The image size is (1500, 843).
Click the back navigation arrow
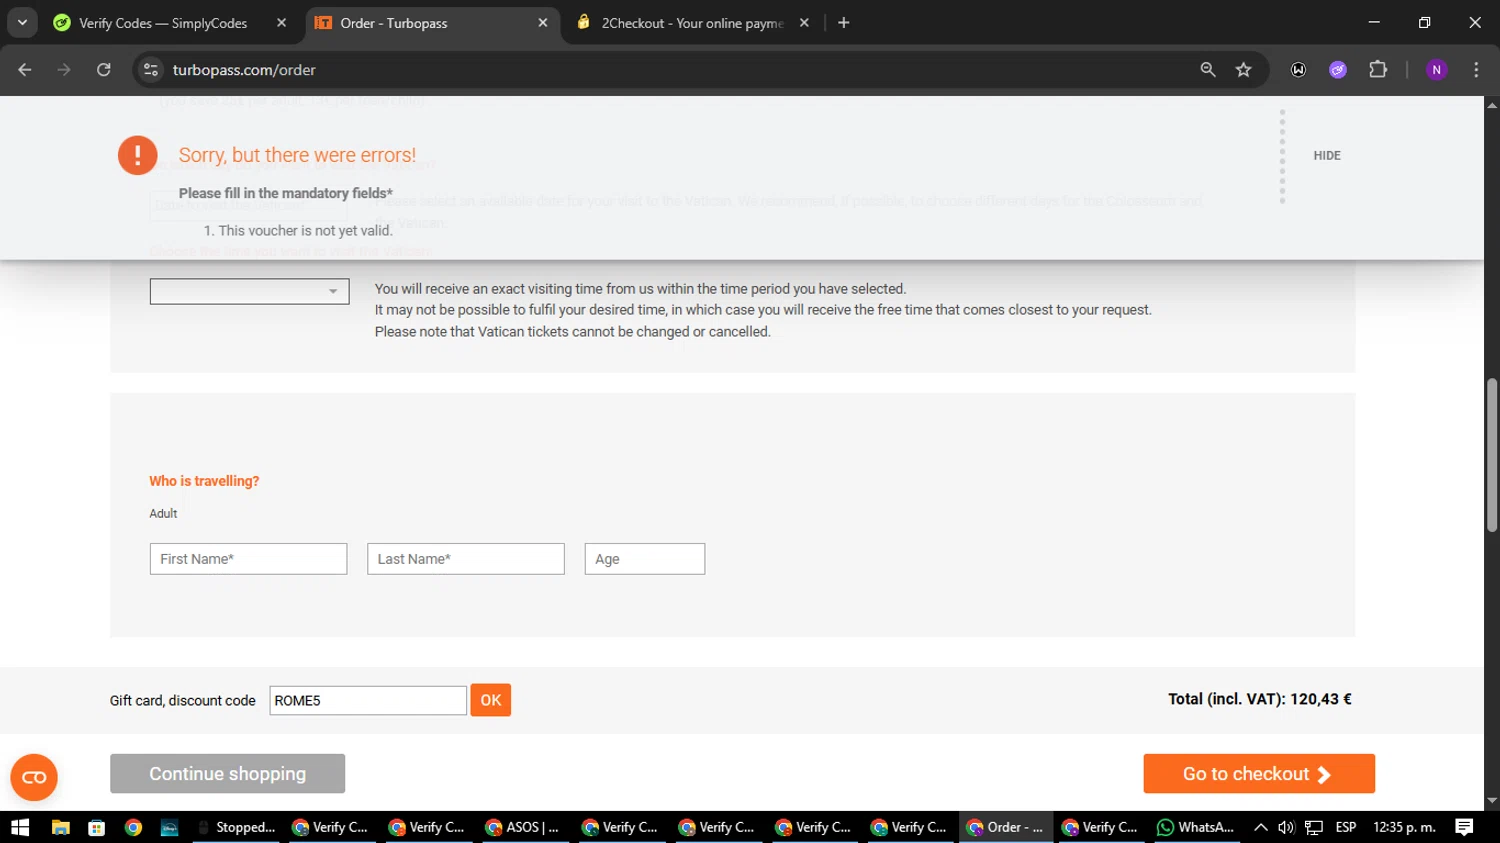pyautogui.click(x=25, y=70)
